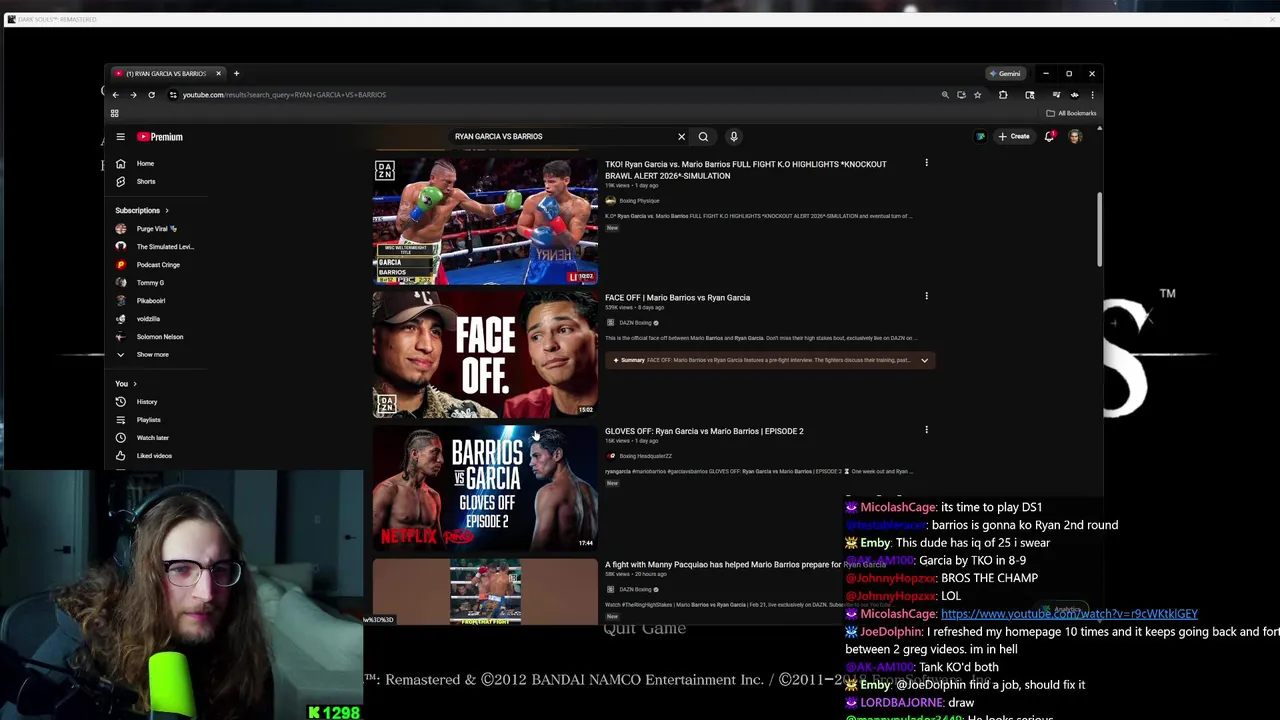Clear the search query with X
Screen dimensions: 1280x720
coord(681,137)
